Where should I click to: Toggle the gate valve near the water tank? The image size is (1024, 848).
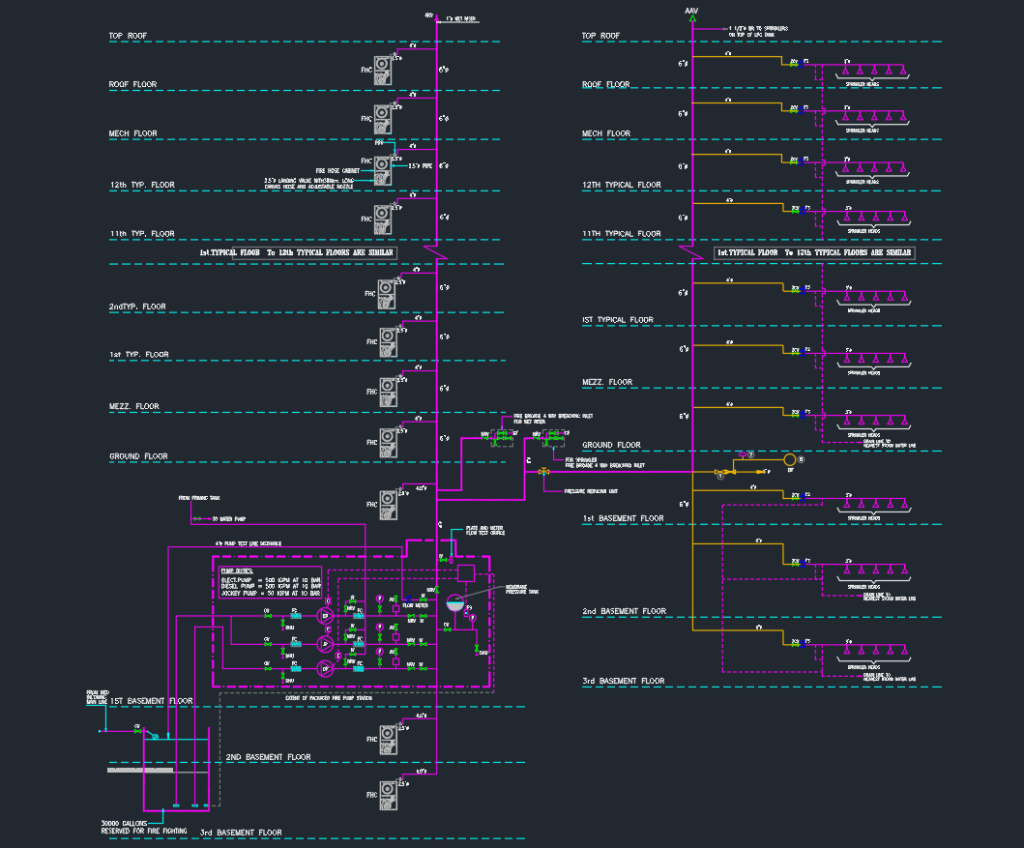[137, 731]
